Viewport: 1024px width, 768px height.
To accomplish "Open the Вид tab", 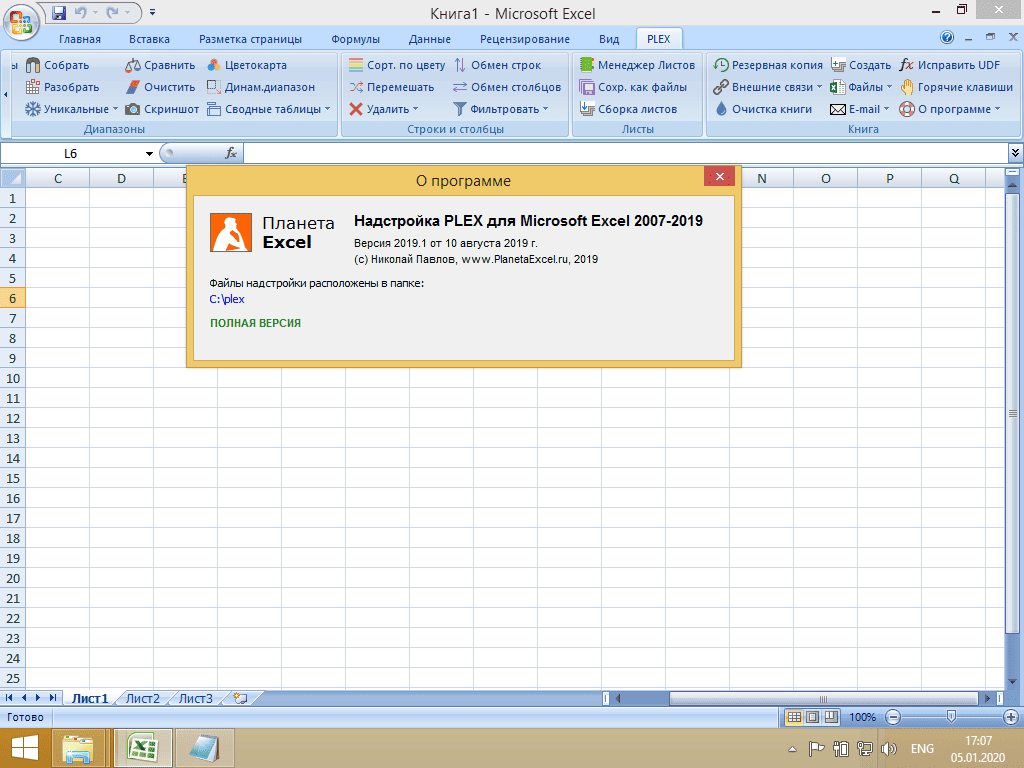I will click(x=609, y=39).
